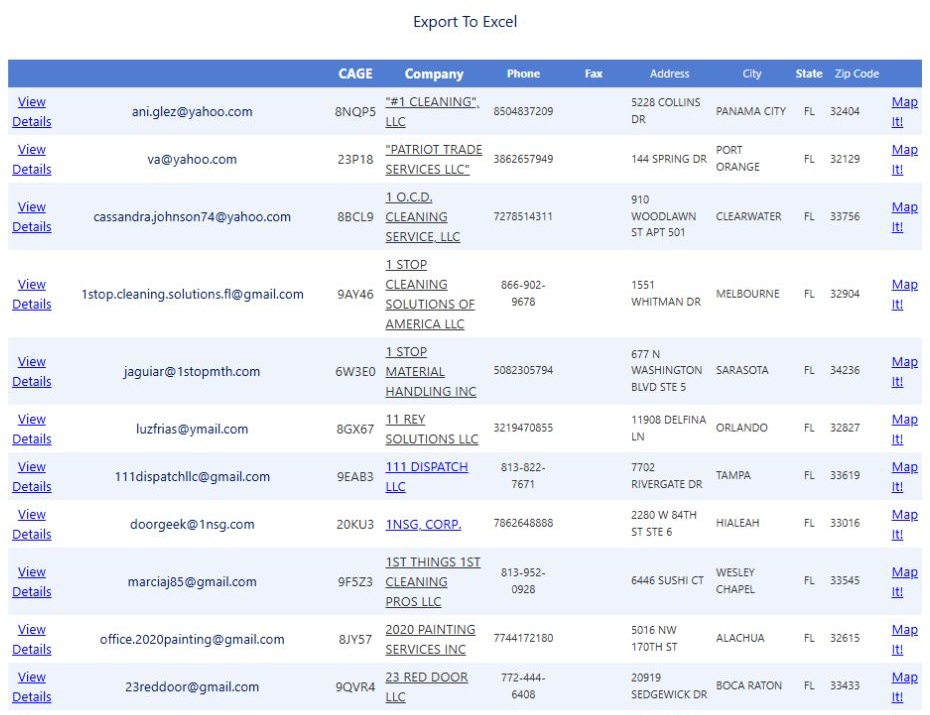930x715 pixels.
Task: Click the Phone column header
Action: coord(523,74)
